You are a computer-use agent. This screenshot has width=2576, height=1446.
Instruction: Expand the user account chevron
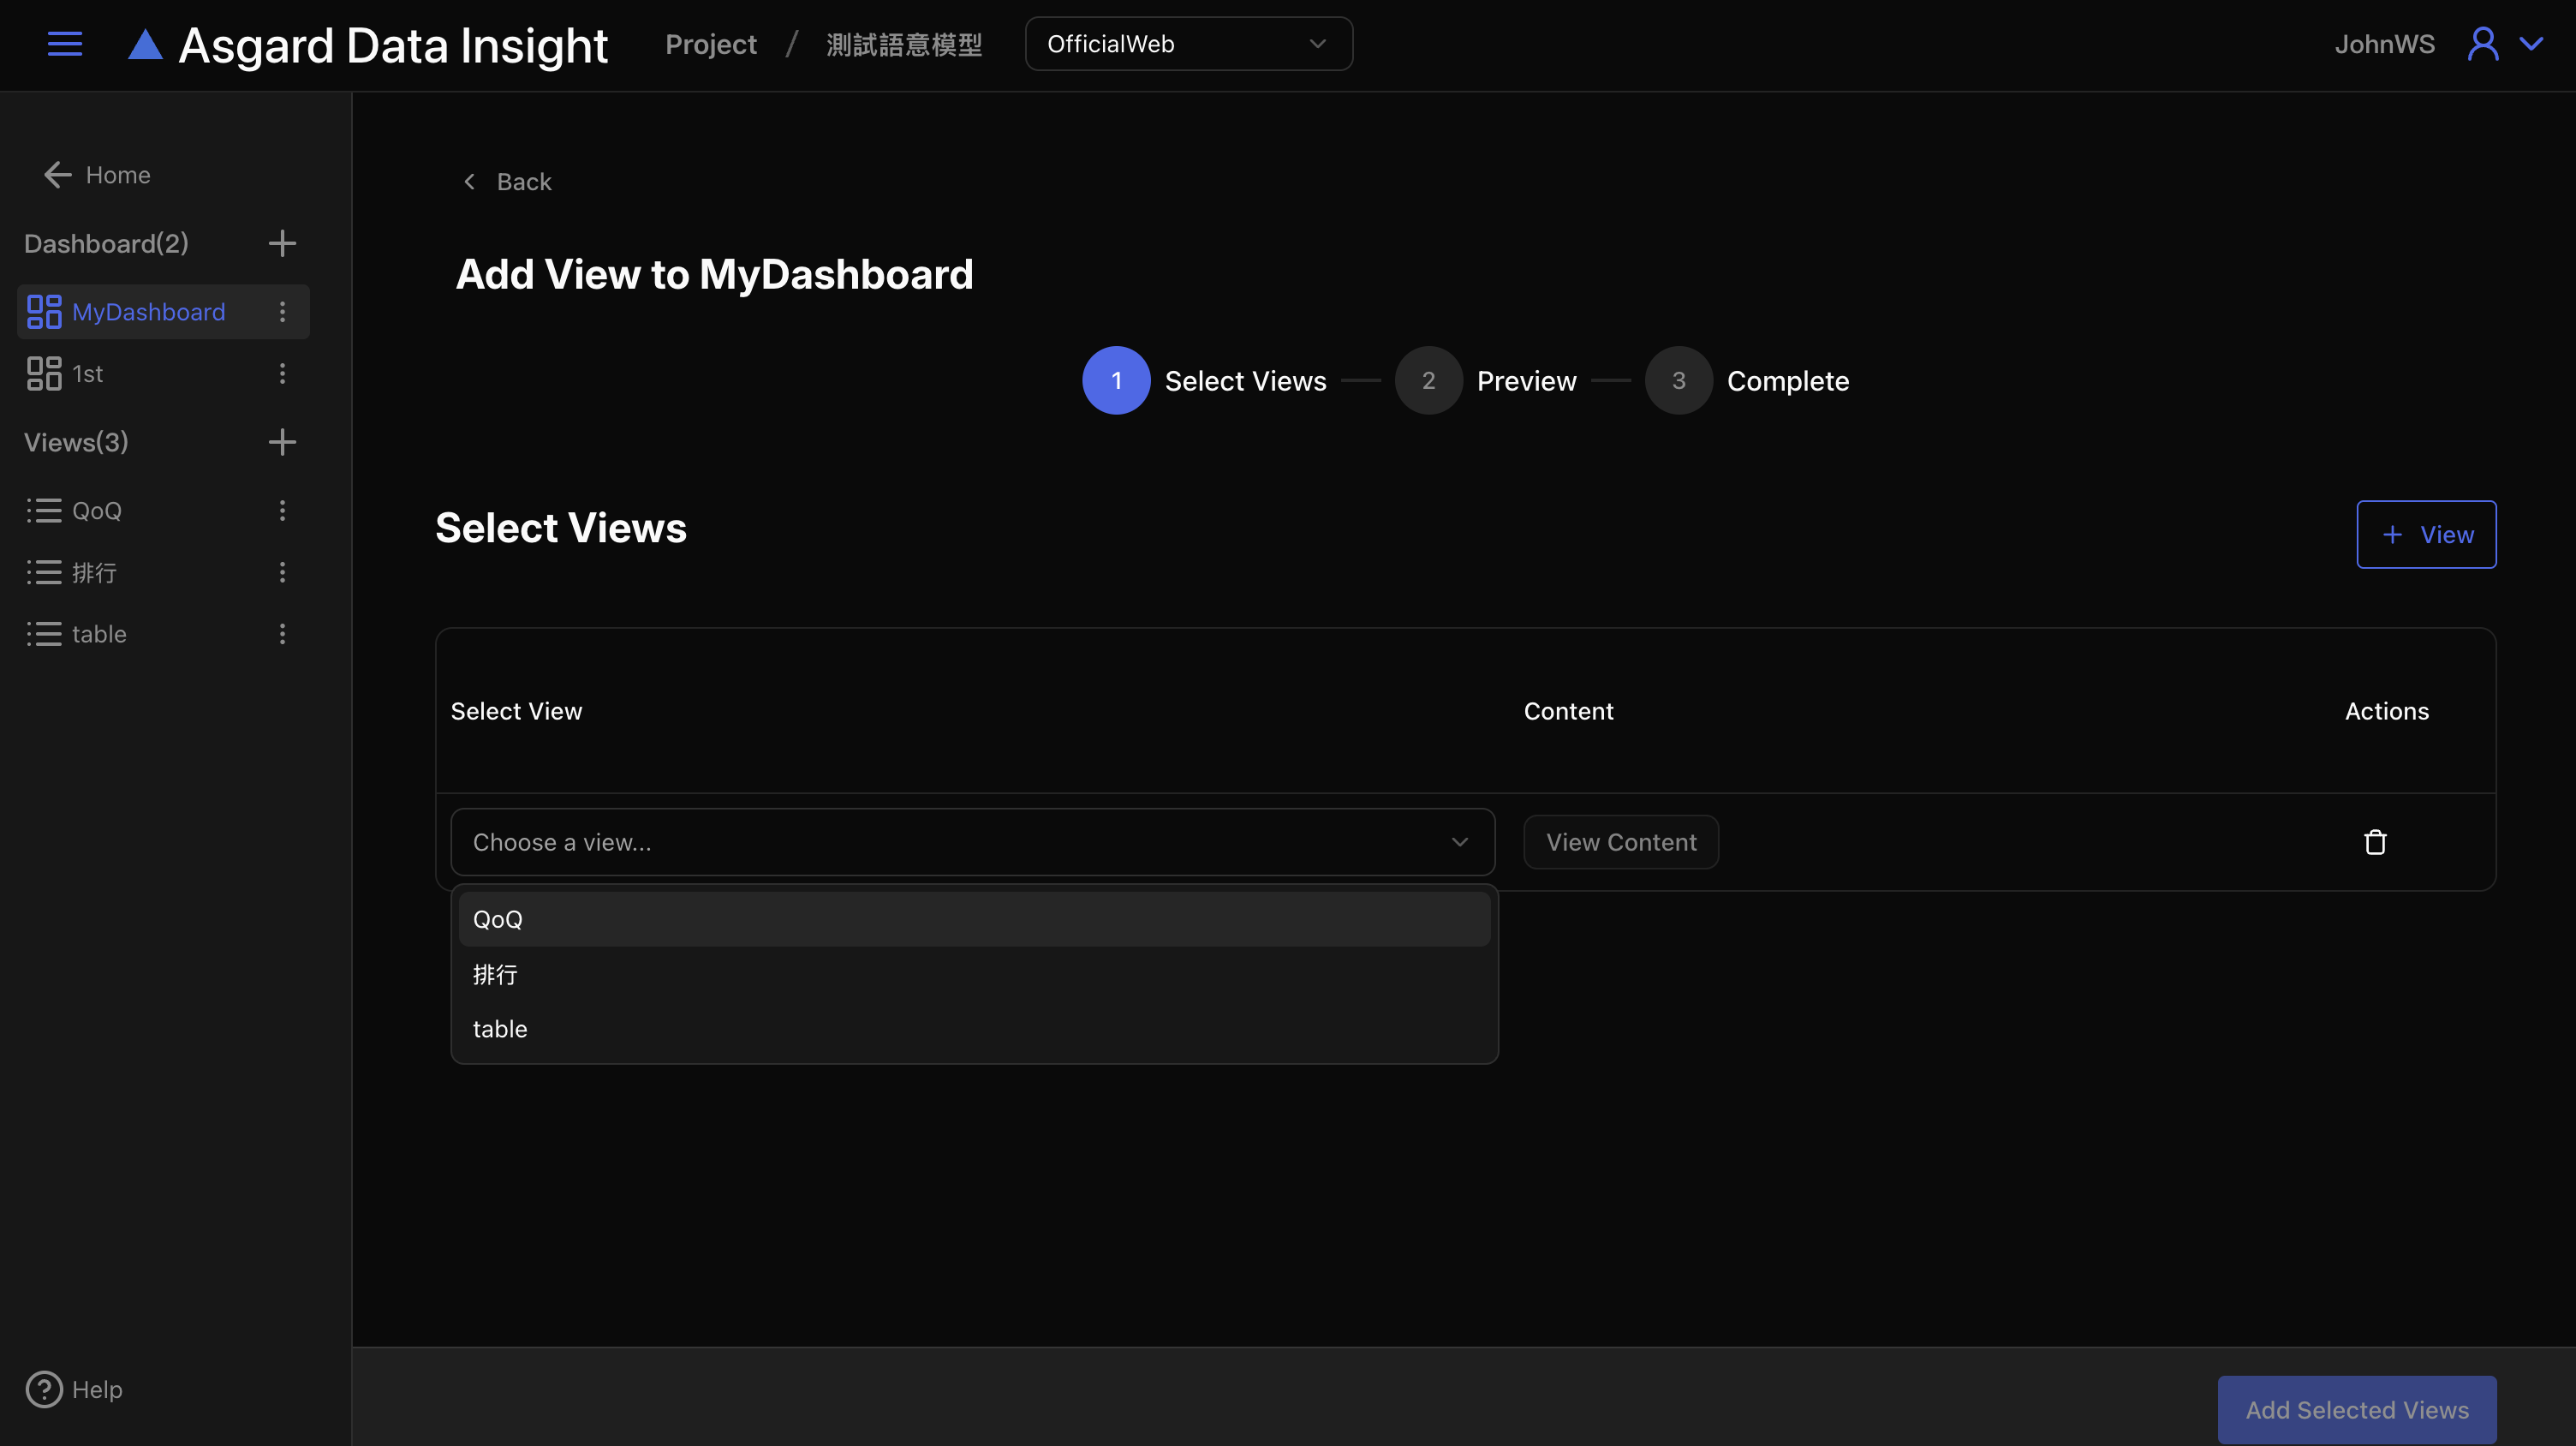2531,44
